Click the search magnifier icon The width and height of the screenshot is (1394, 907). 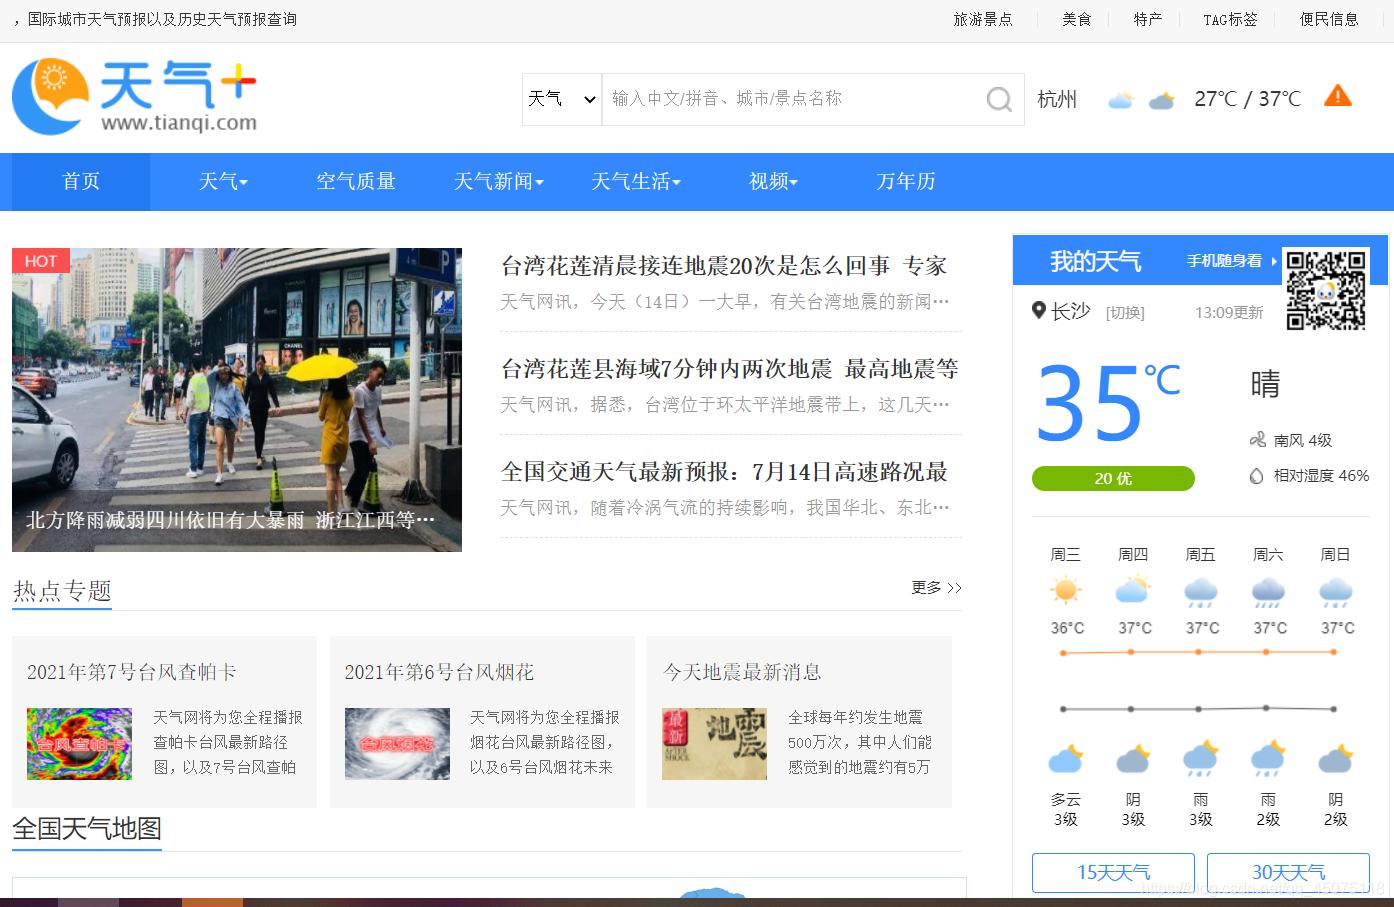998,99
